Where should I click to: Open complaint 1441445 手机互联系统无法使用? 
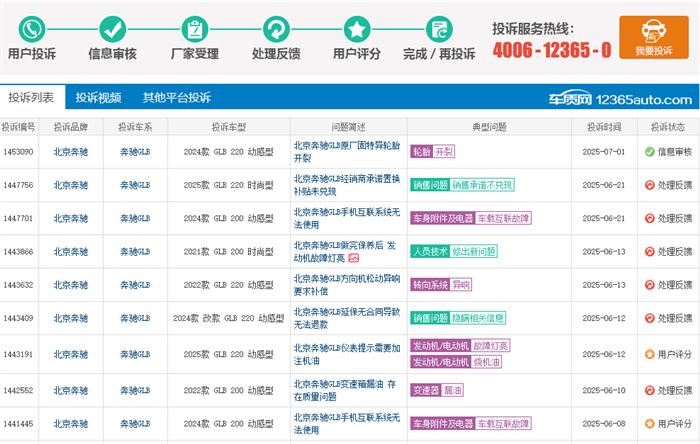click(347, 423)
